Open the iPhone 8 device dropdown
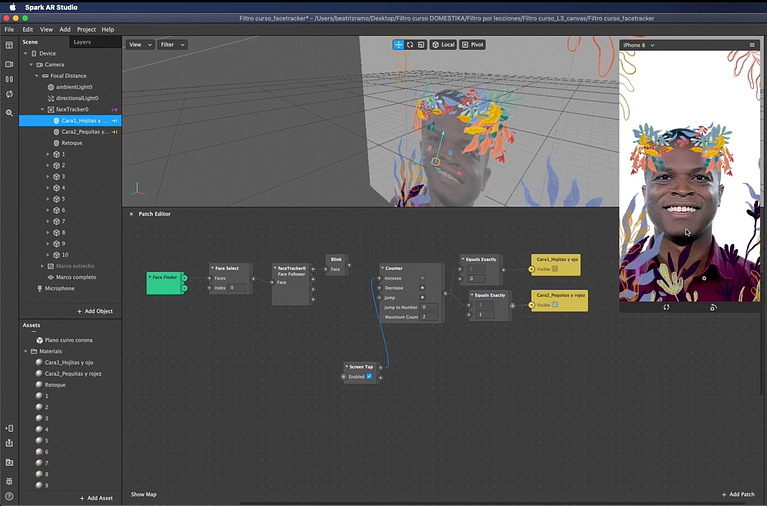The image size is (767, 506). coord(638,45)
